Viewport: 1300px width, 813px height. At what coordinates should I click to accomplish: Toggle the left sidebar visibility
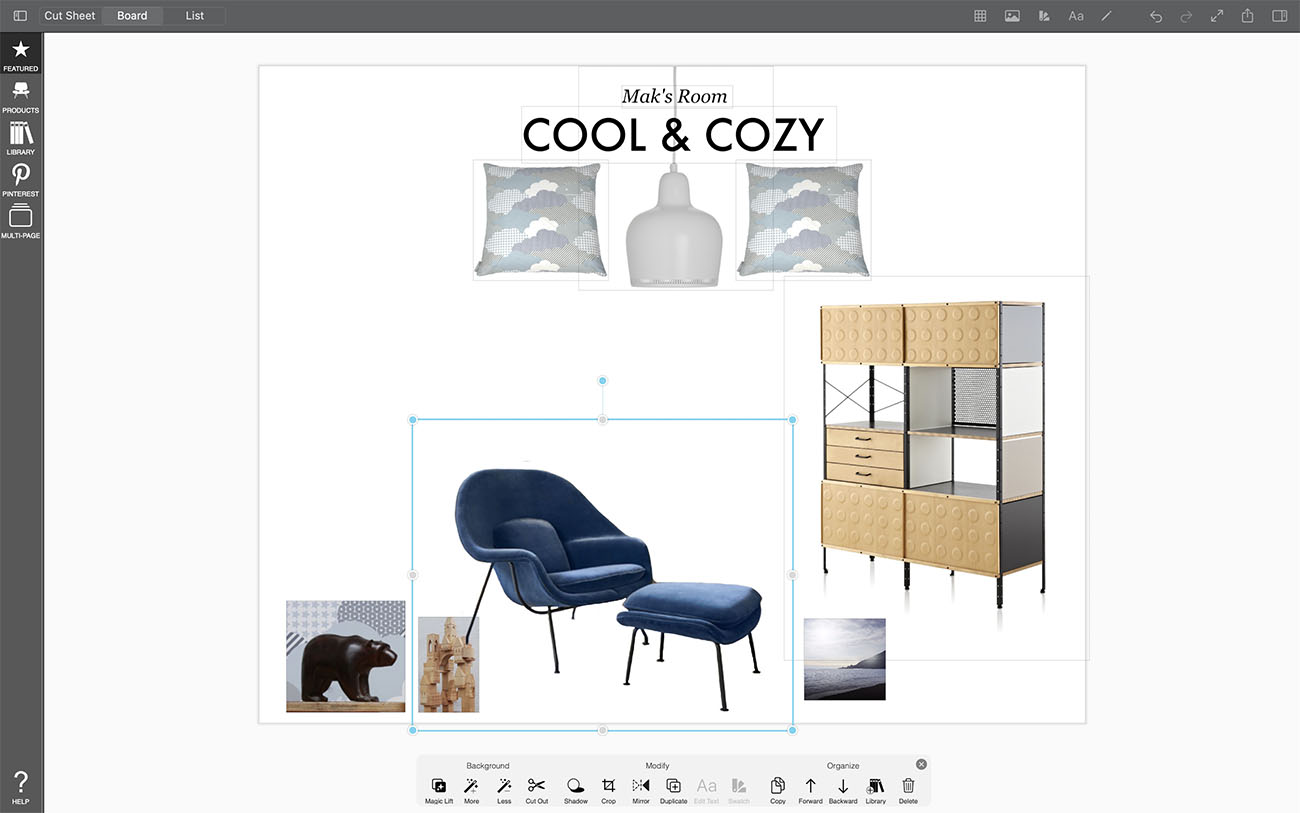[x=20, y=16]
